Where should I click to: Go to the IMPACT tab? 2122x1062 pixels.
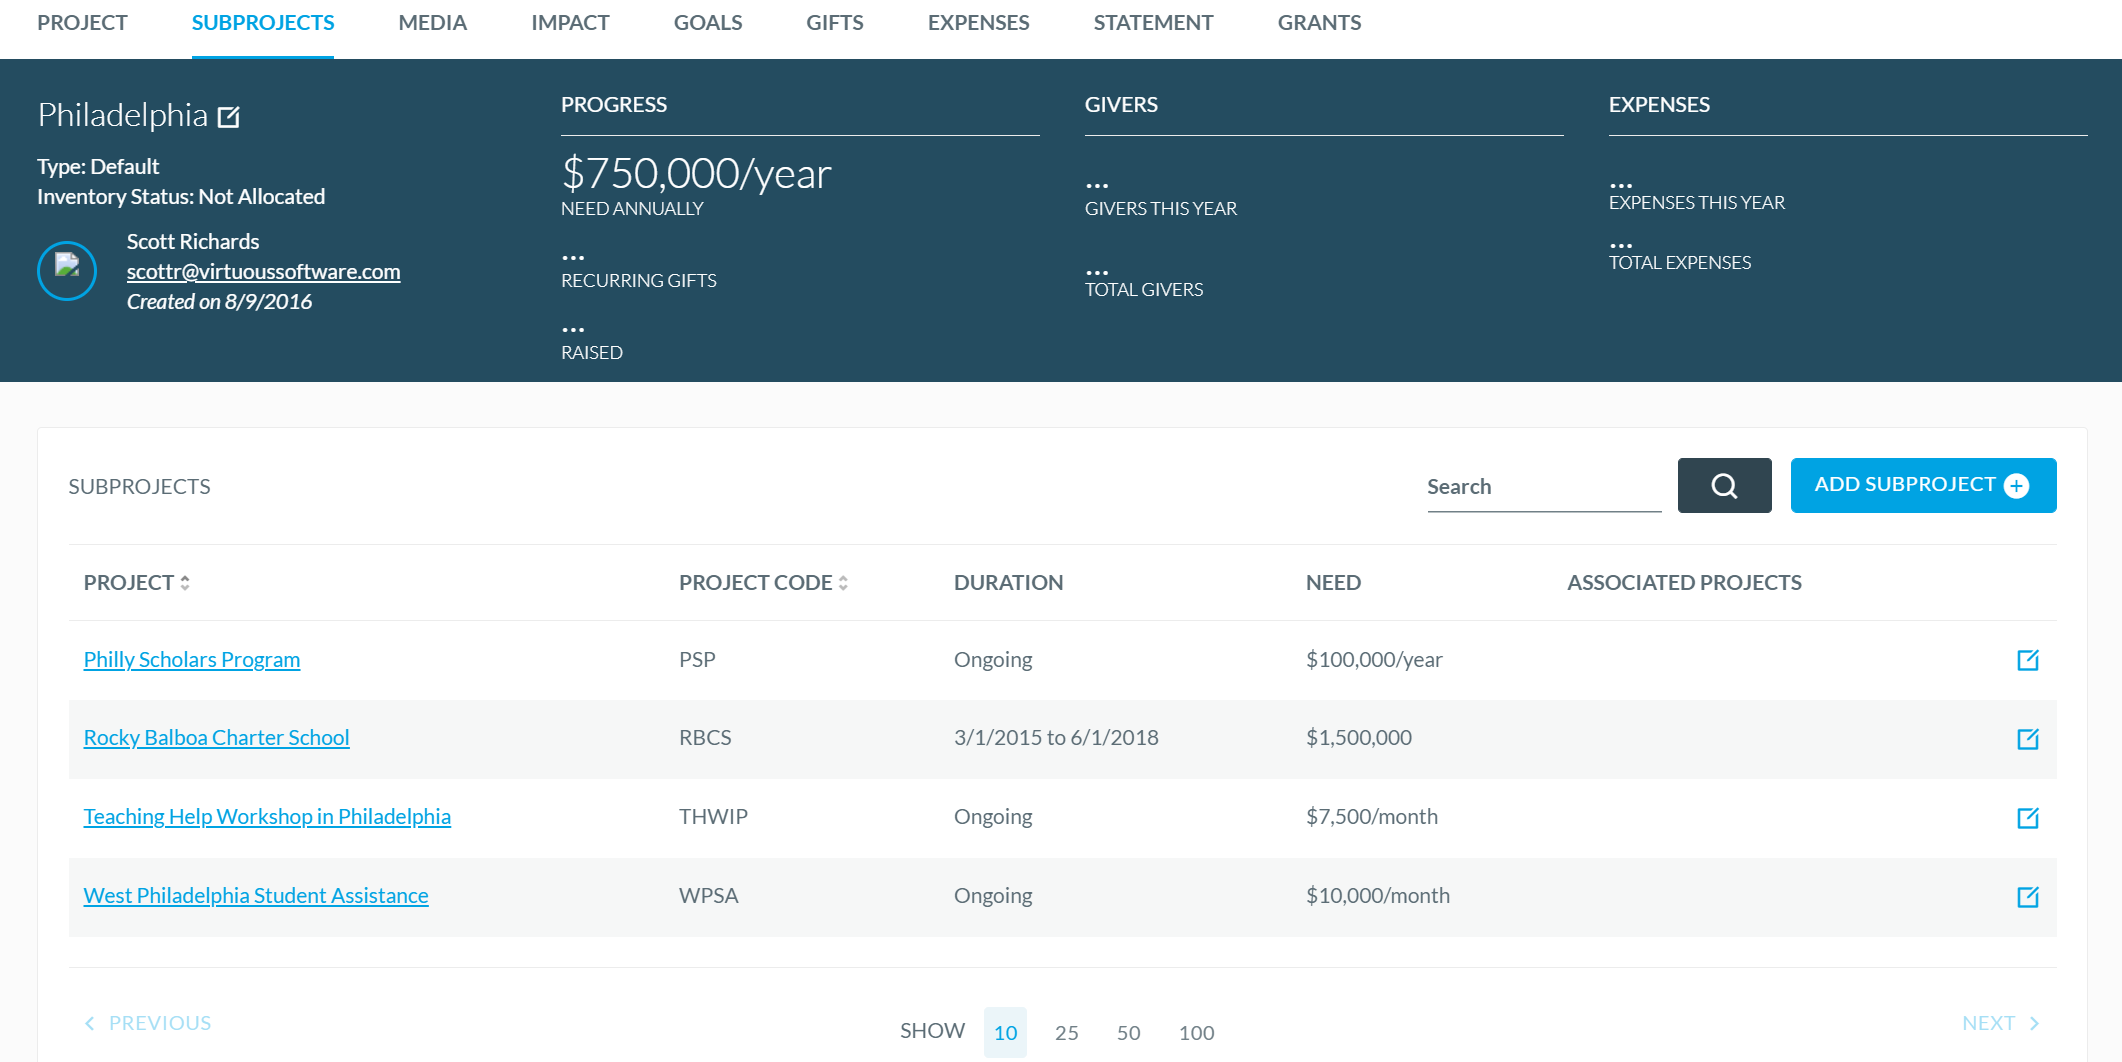570,23
